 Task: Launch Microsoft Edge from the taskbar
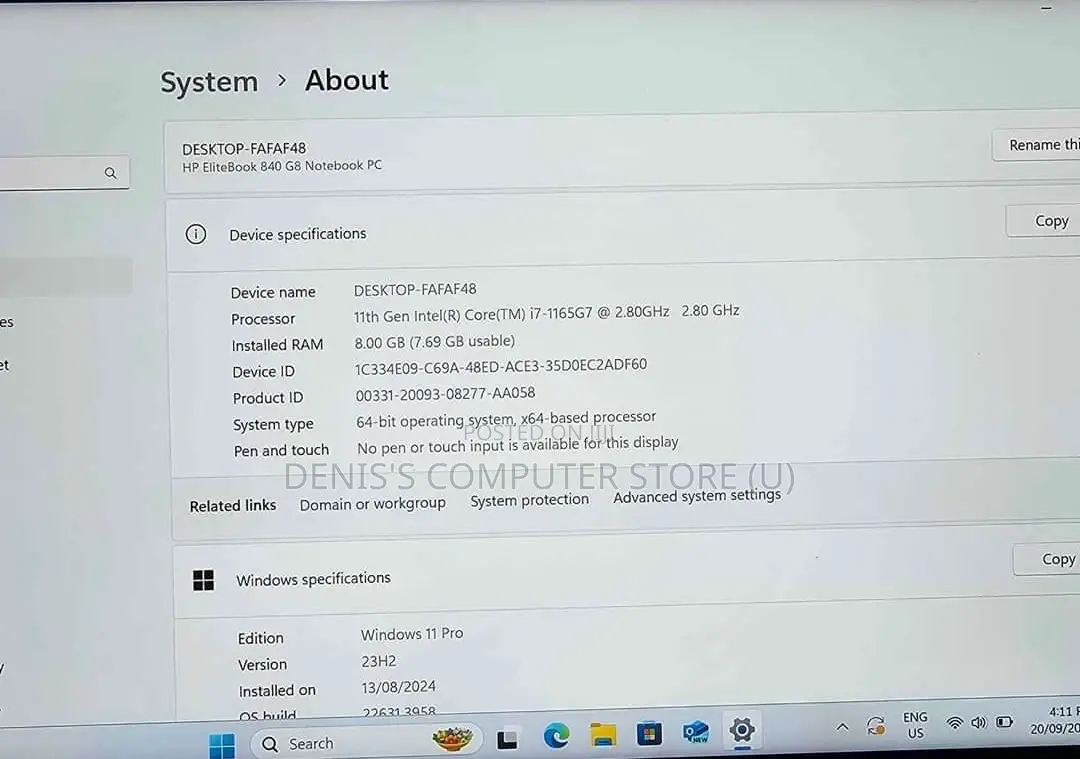click(x=556, y=736)
